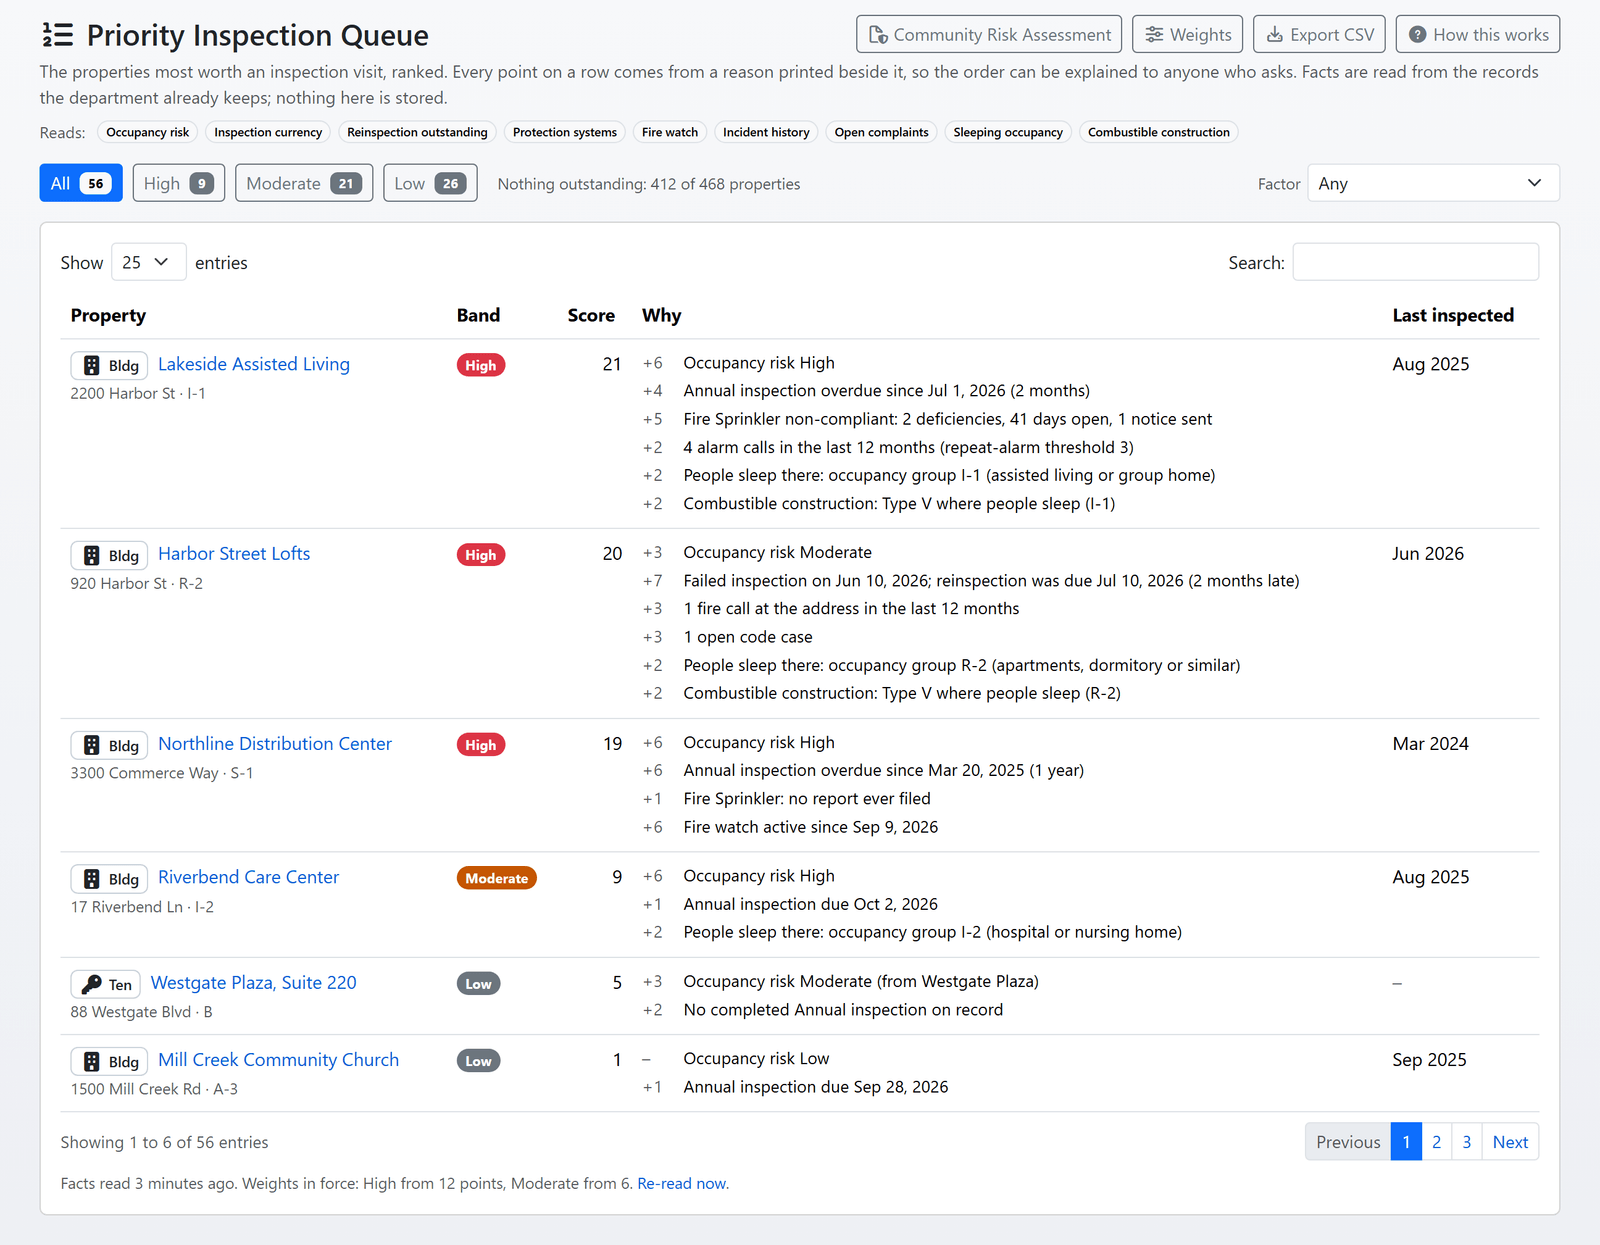Click the Occupancy risk reads tag
This screenshot has width=1600, height=1245.
click(x=147, y=132)
